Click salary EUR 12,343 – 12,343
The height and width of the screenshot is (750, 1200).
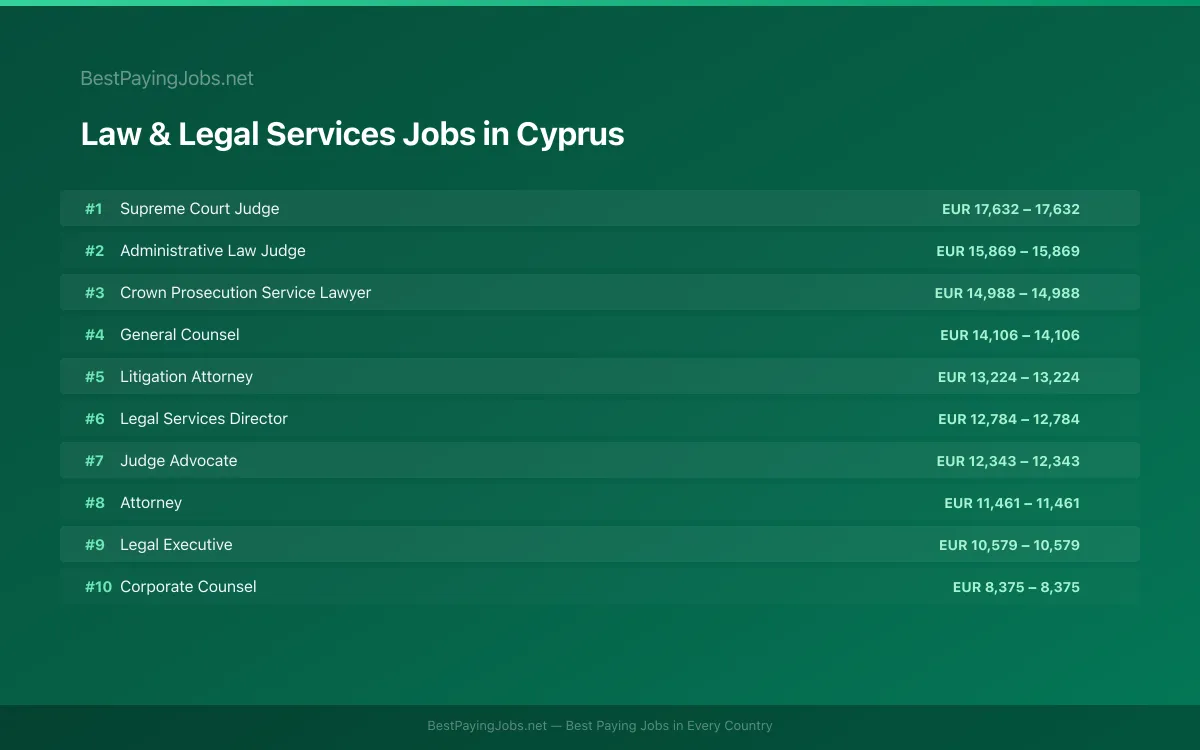click(1008, 461)
